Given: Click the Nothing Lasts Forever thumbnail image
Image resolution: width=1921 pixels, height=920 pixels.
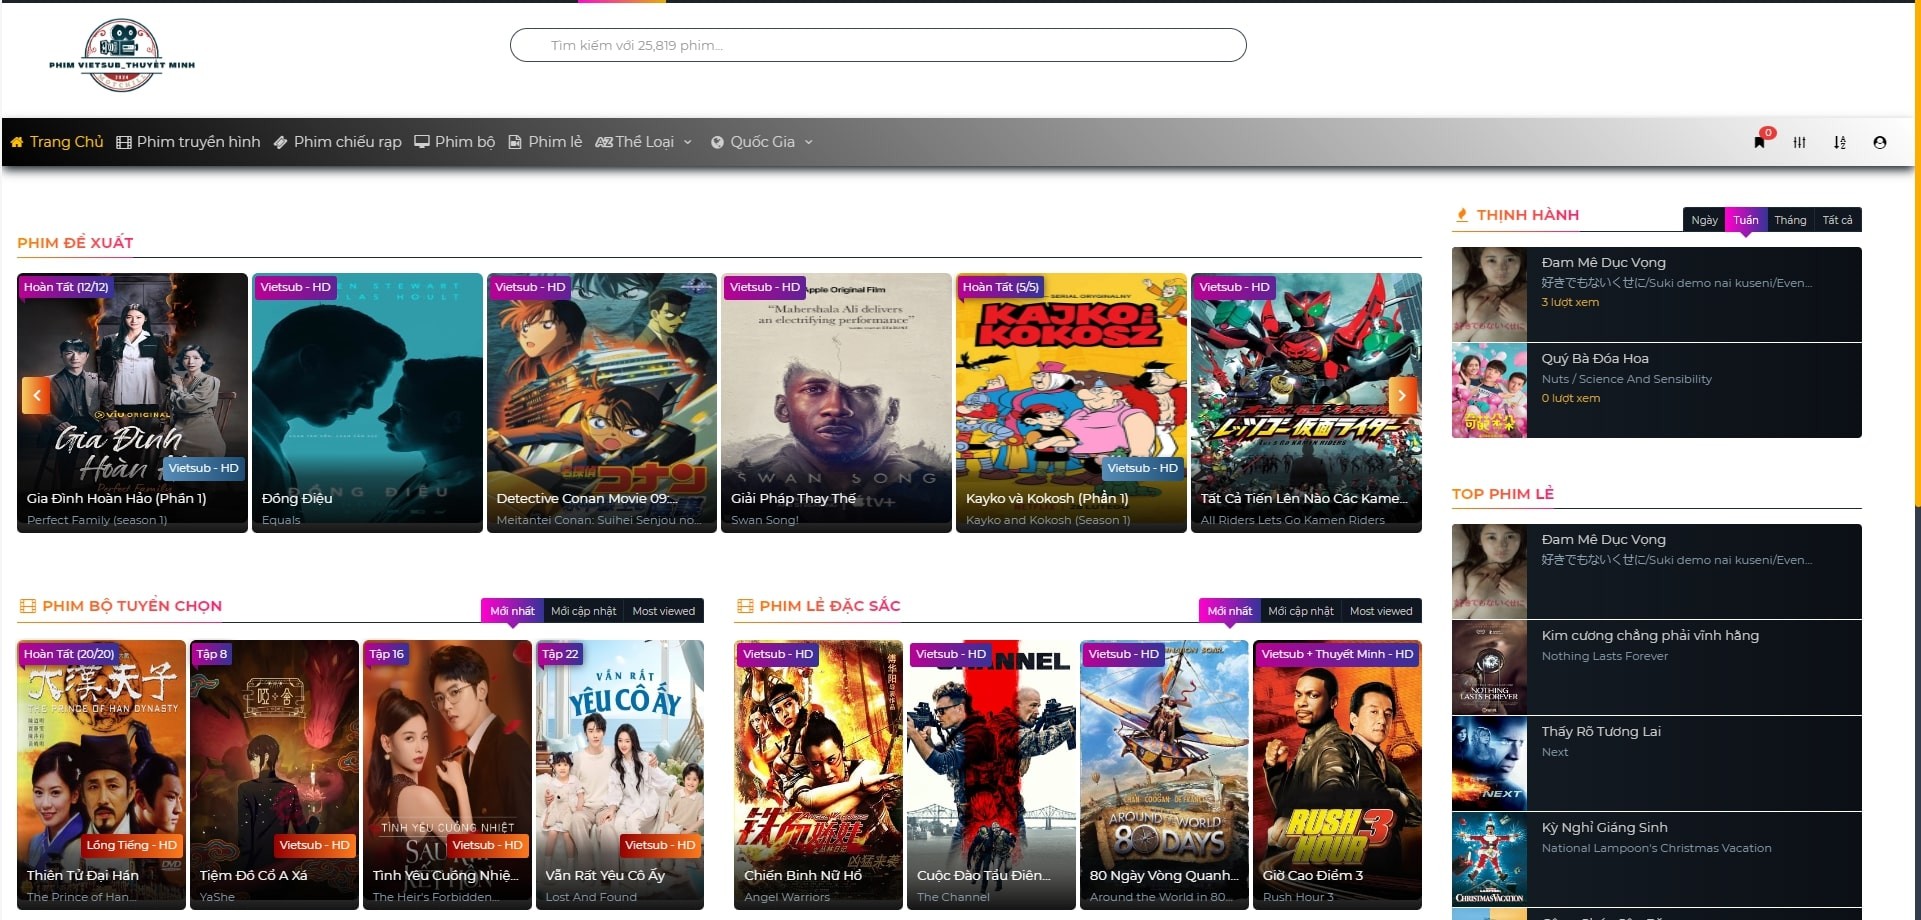Looking at the screenshot, I should (1489, 667).
